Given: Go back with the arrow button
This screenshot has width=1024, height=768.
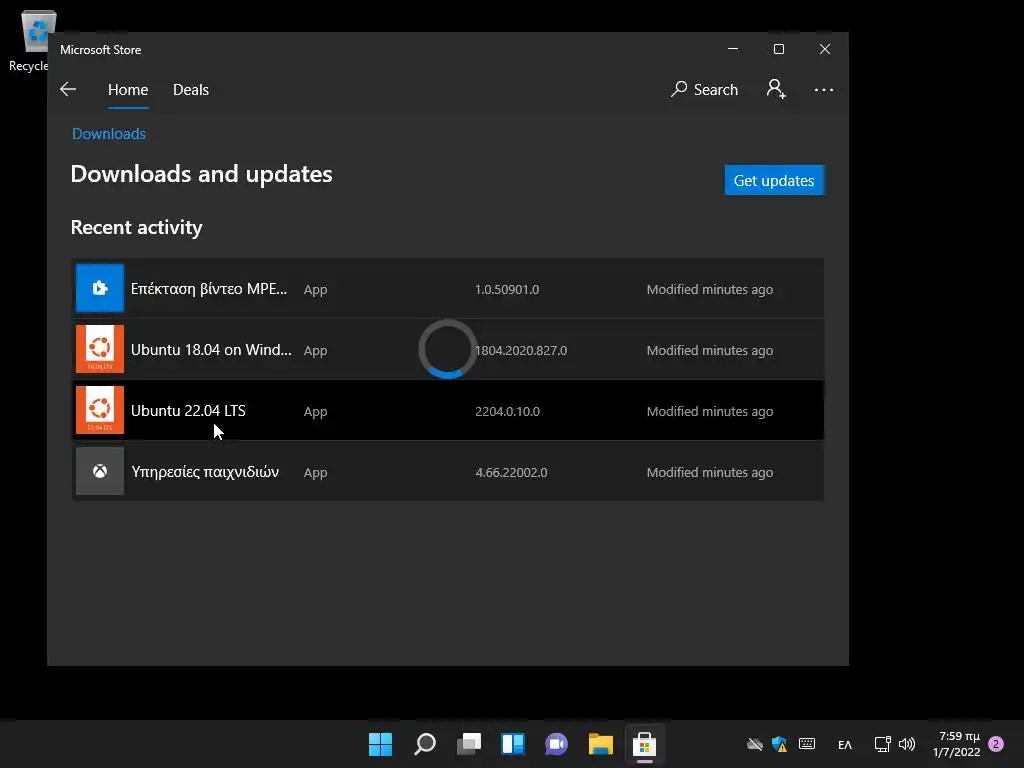Looking at the screenshot, I should [68, 89].
